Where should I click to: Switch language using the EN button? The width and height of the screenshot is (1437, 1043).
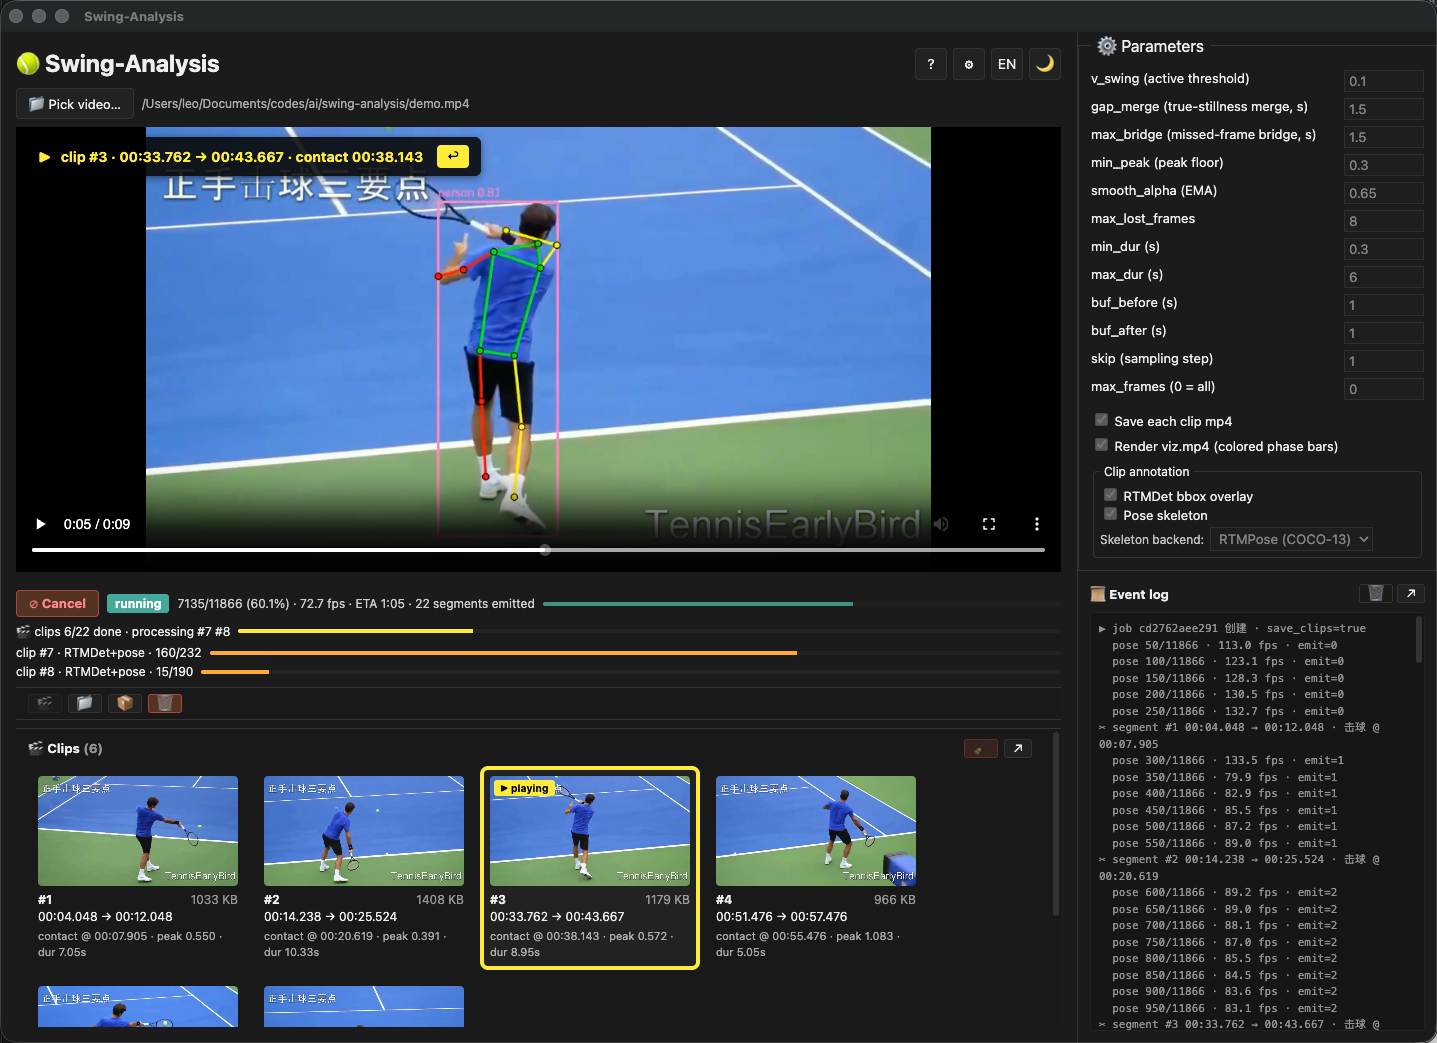pos(1007,64)
